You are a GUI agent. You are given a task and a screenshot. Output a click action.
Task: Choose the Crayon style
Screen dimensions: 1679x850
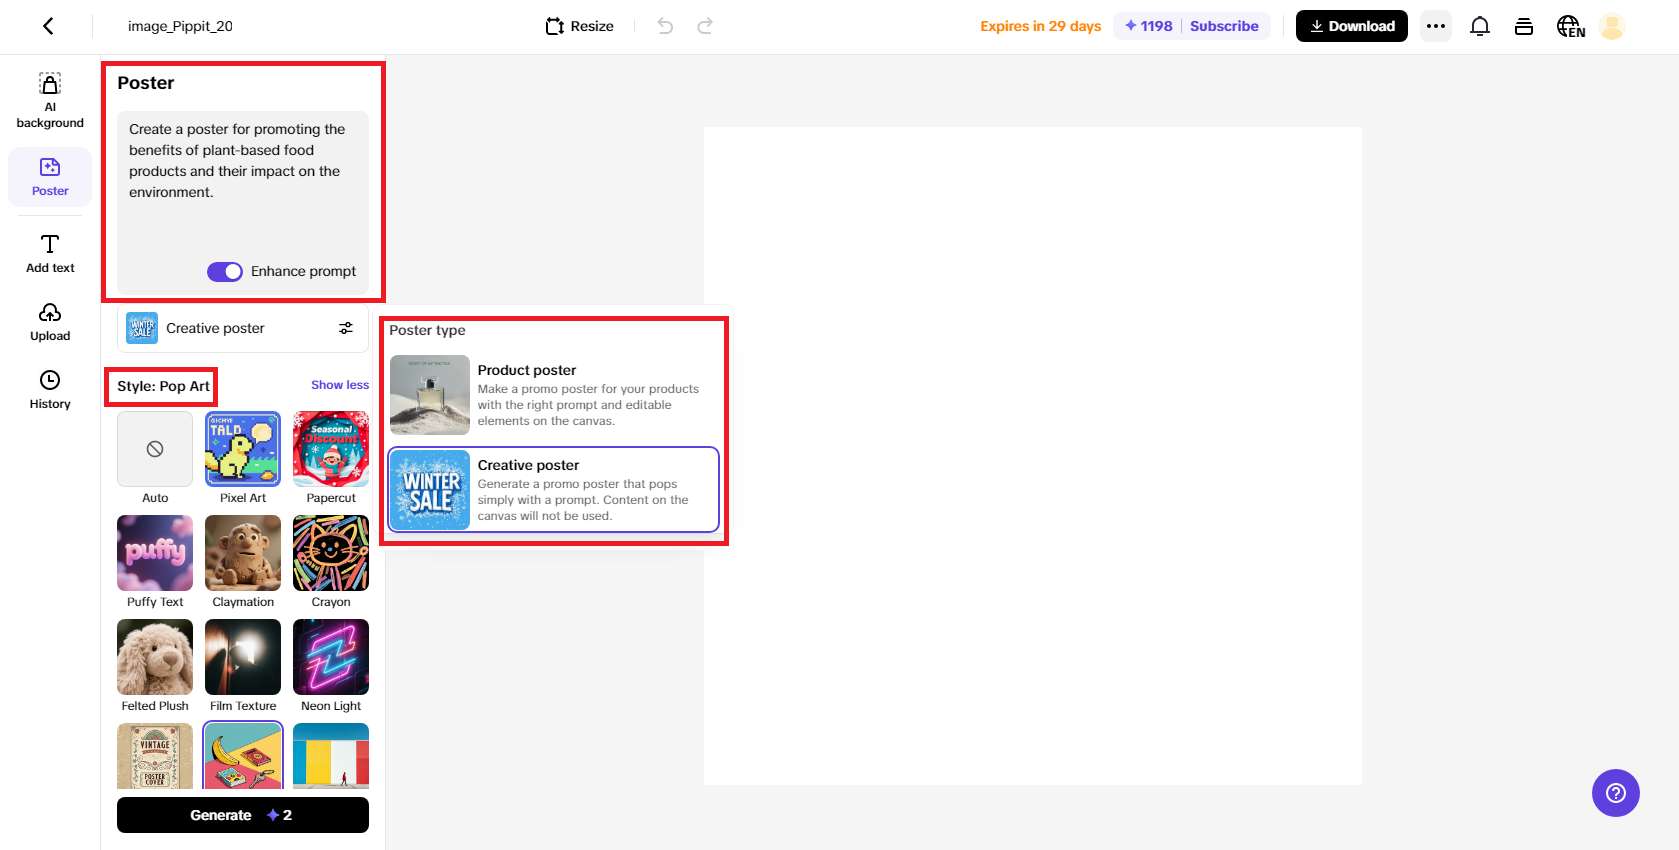coord(331,562)
